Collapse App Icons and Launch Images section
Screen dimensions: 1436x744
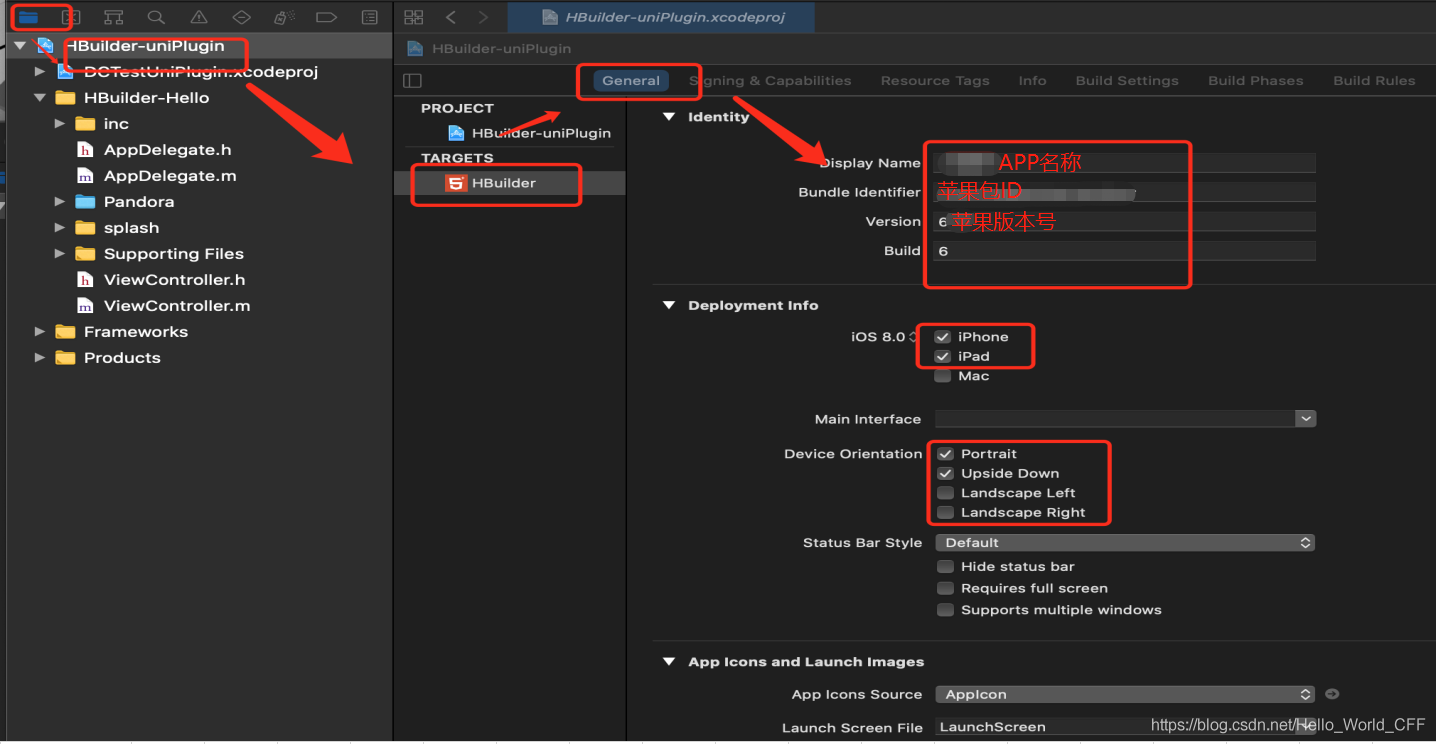[x=669, y=662]
